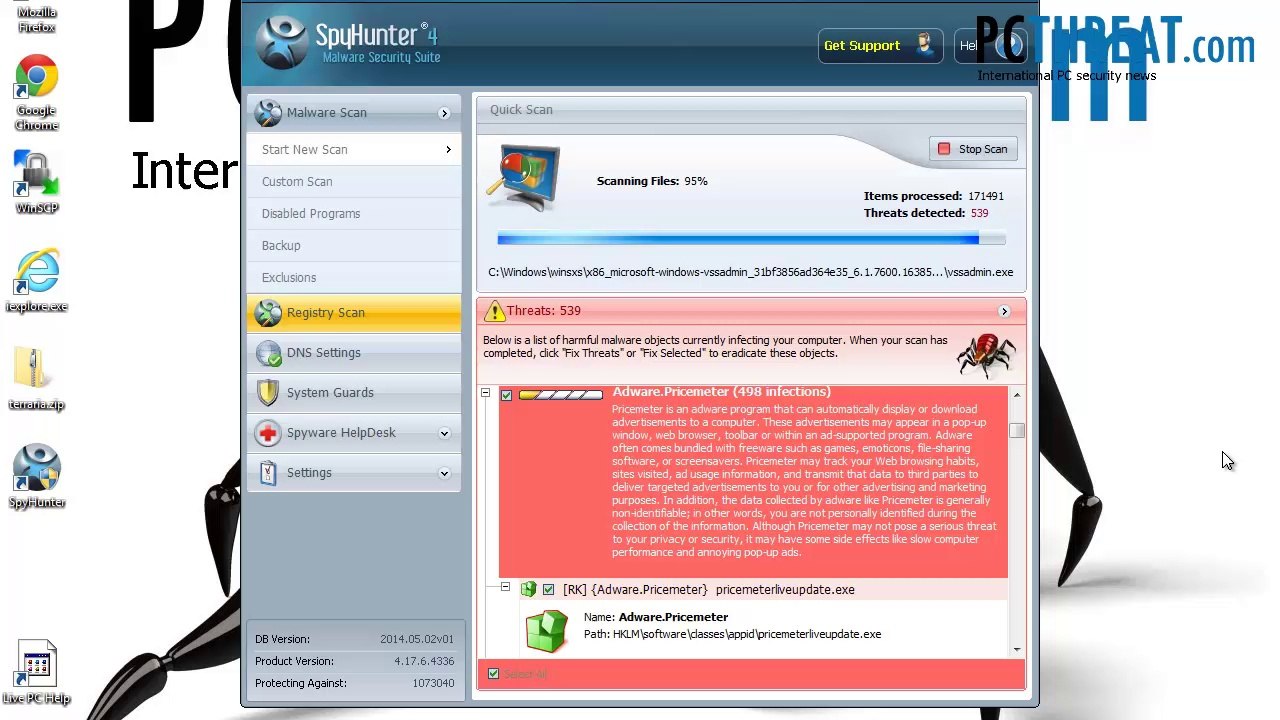Screen dimensions: 1280x720
Task: Click Protecting Against 1073040 value
Action: pyautogui.click(x=433, y=683)
